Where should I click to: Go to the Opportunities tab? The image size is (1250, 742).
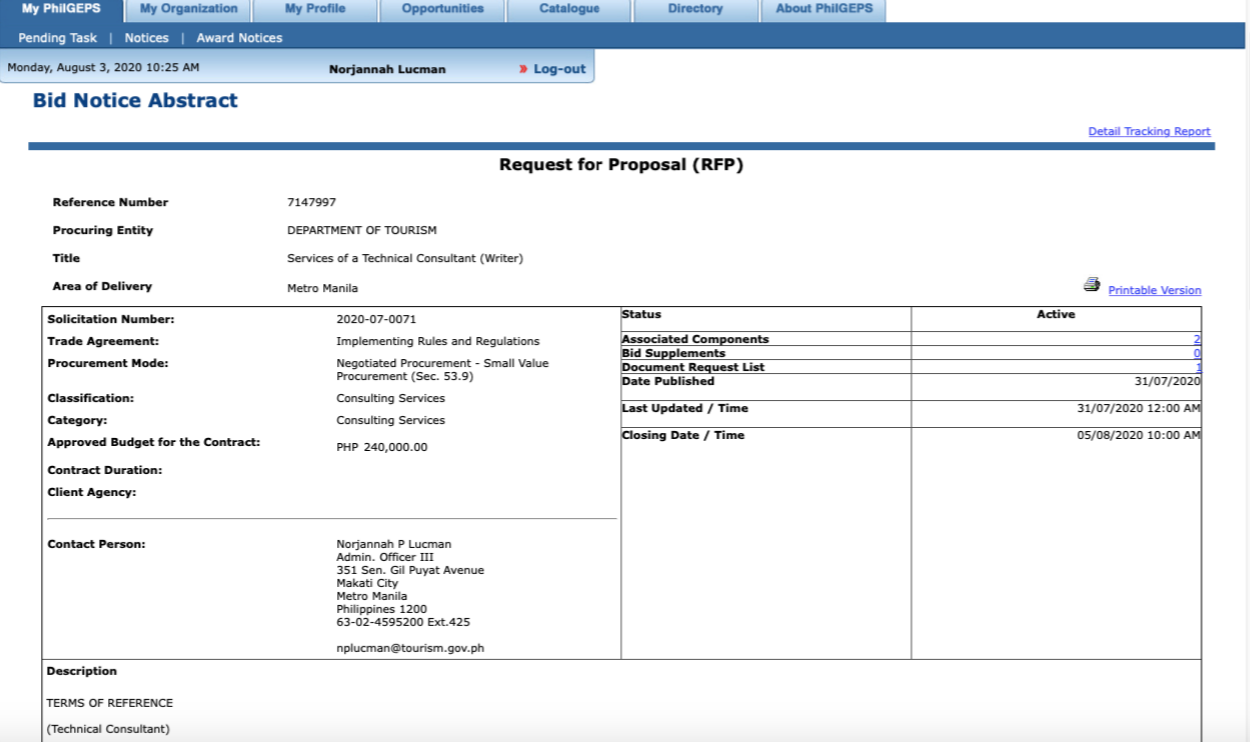(x=442, y=8)
